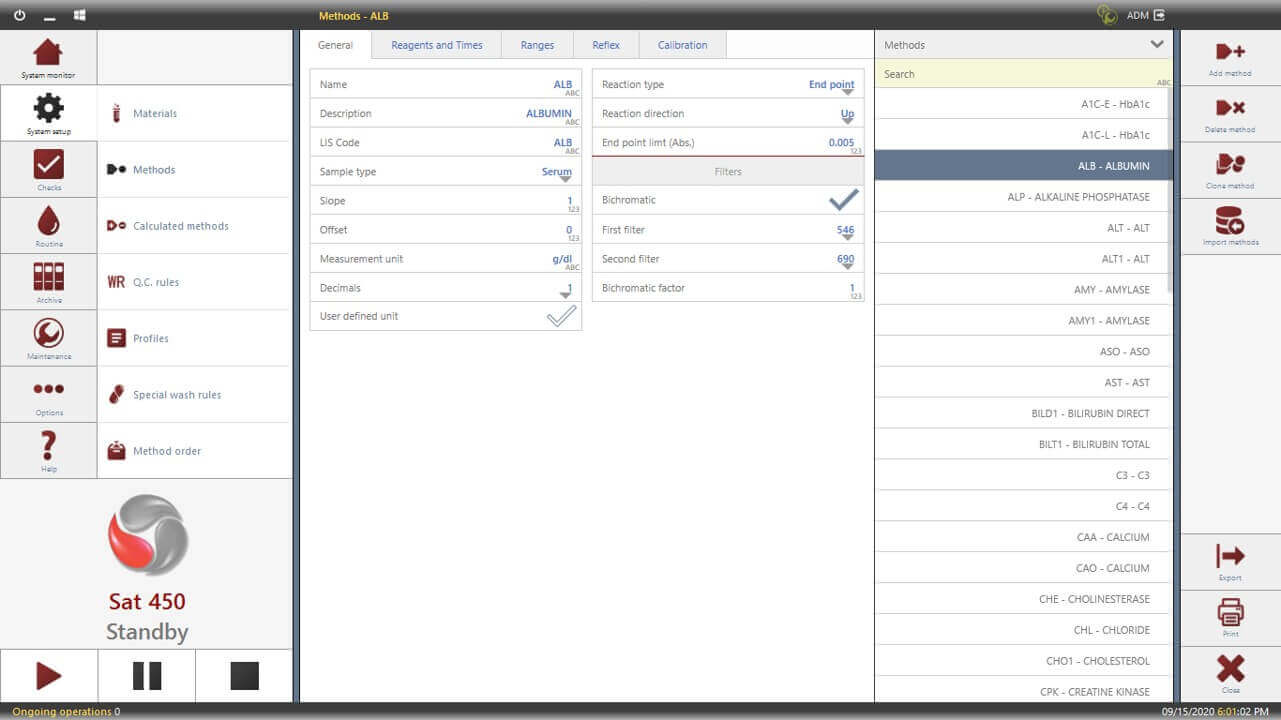
Task: Collapse the Methods panel chevron
Action: (x=1157, y=44)
